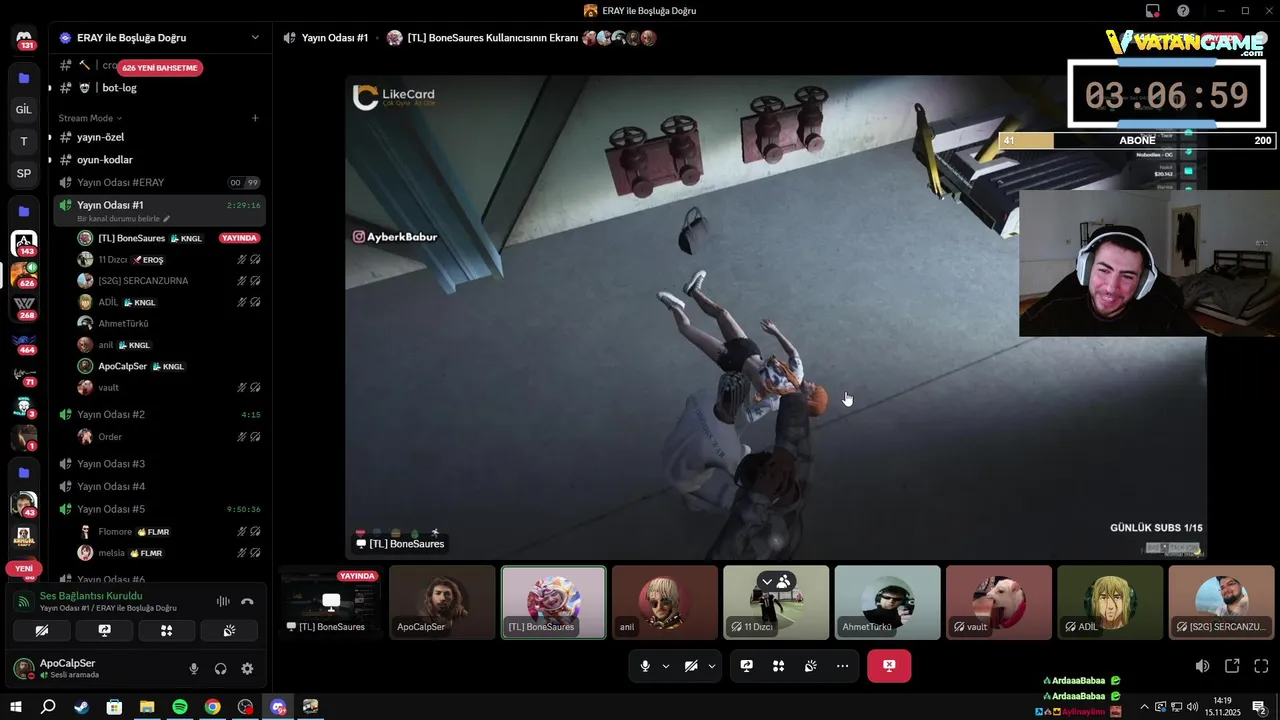
Task: Open the bot-log channel
Action: pos(160,88)
